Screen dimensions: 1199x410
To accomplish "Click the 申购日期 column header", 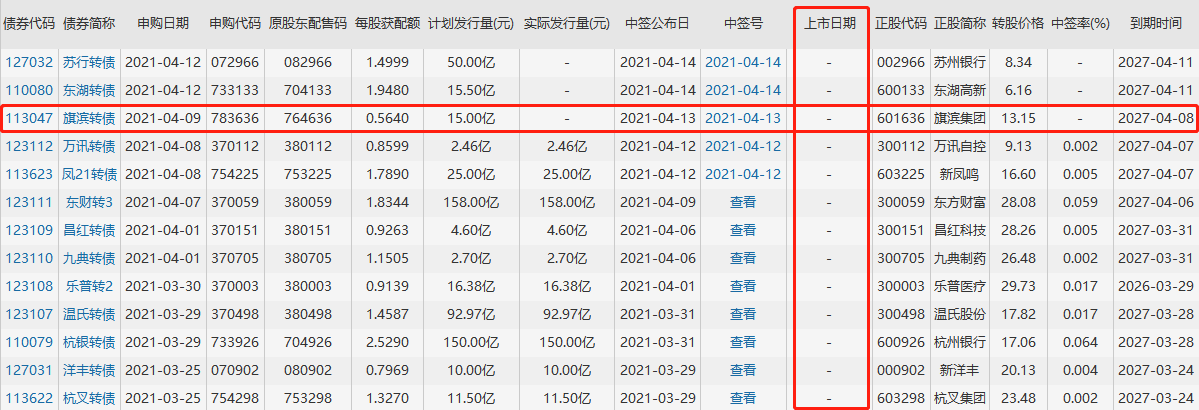I will [x=163, y=24].
